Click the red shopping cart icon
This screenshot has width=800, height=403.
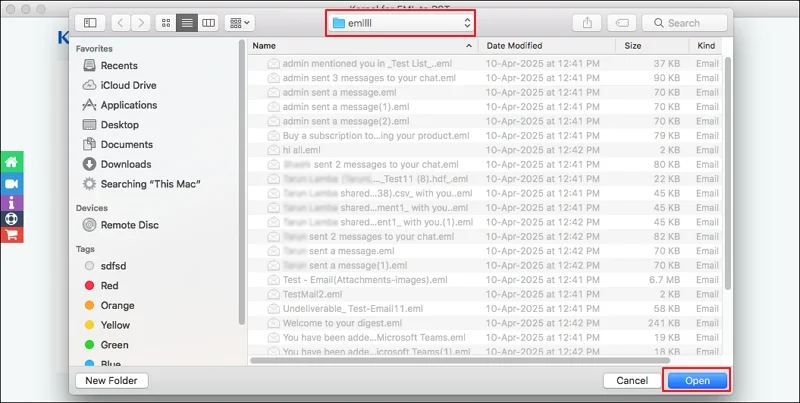[x=12, y=233]
